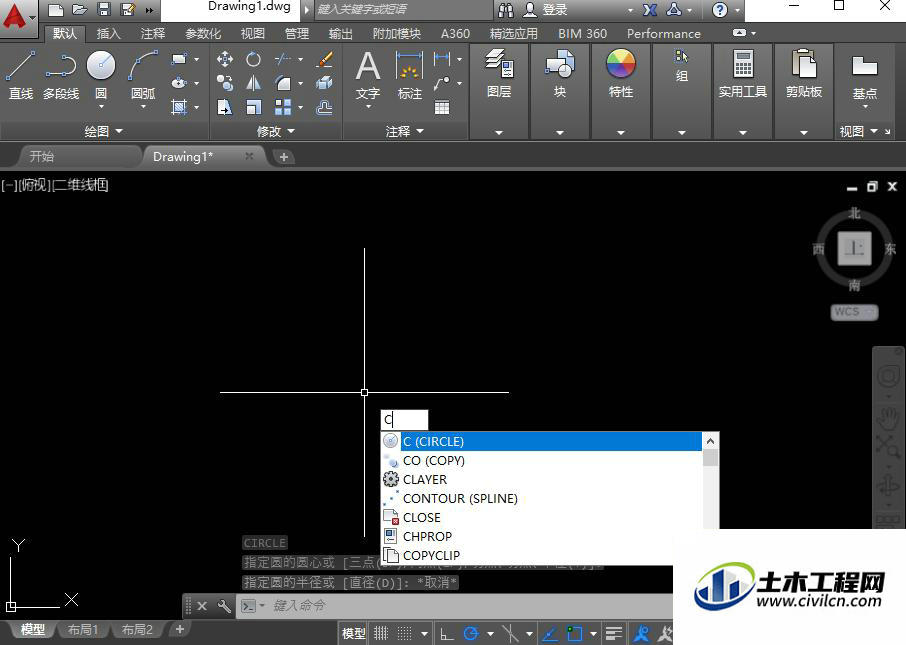Screen dimensions: 906x645
Task: Expand the Annotation (注释) panel
Action: pyautogui.click(x=404, y=131)
